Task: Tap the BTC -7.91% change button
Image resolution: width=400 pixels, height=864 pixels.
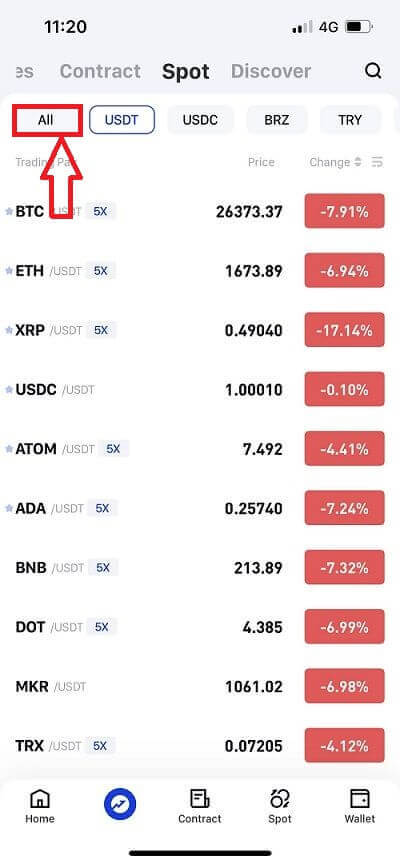Action: pos(344,211)
